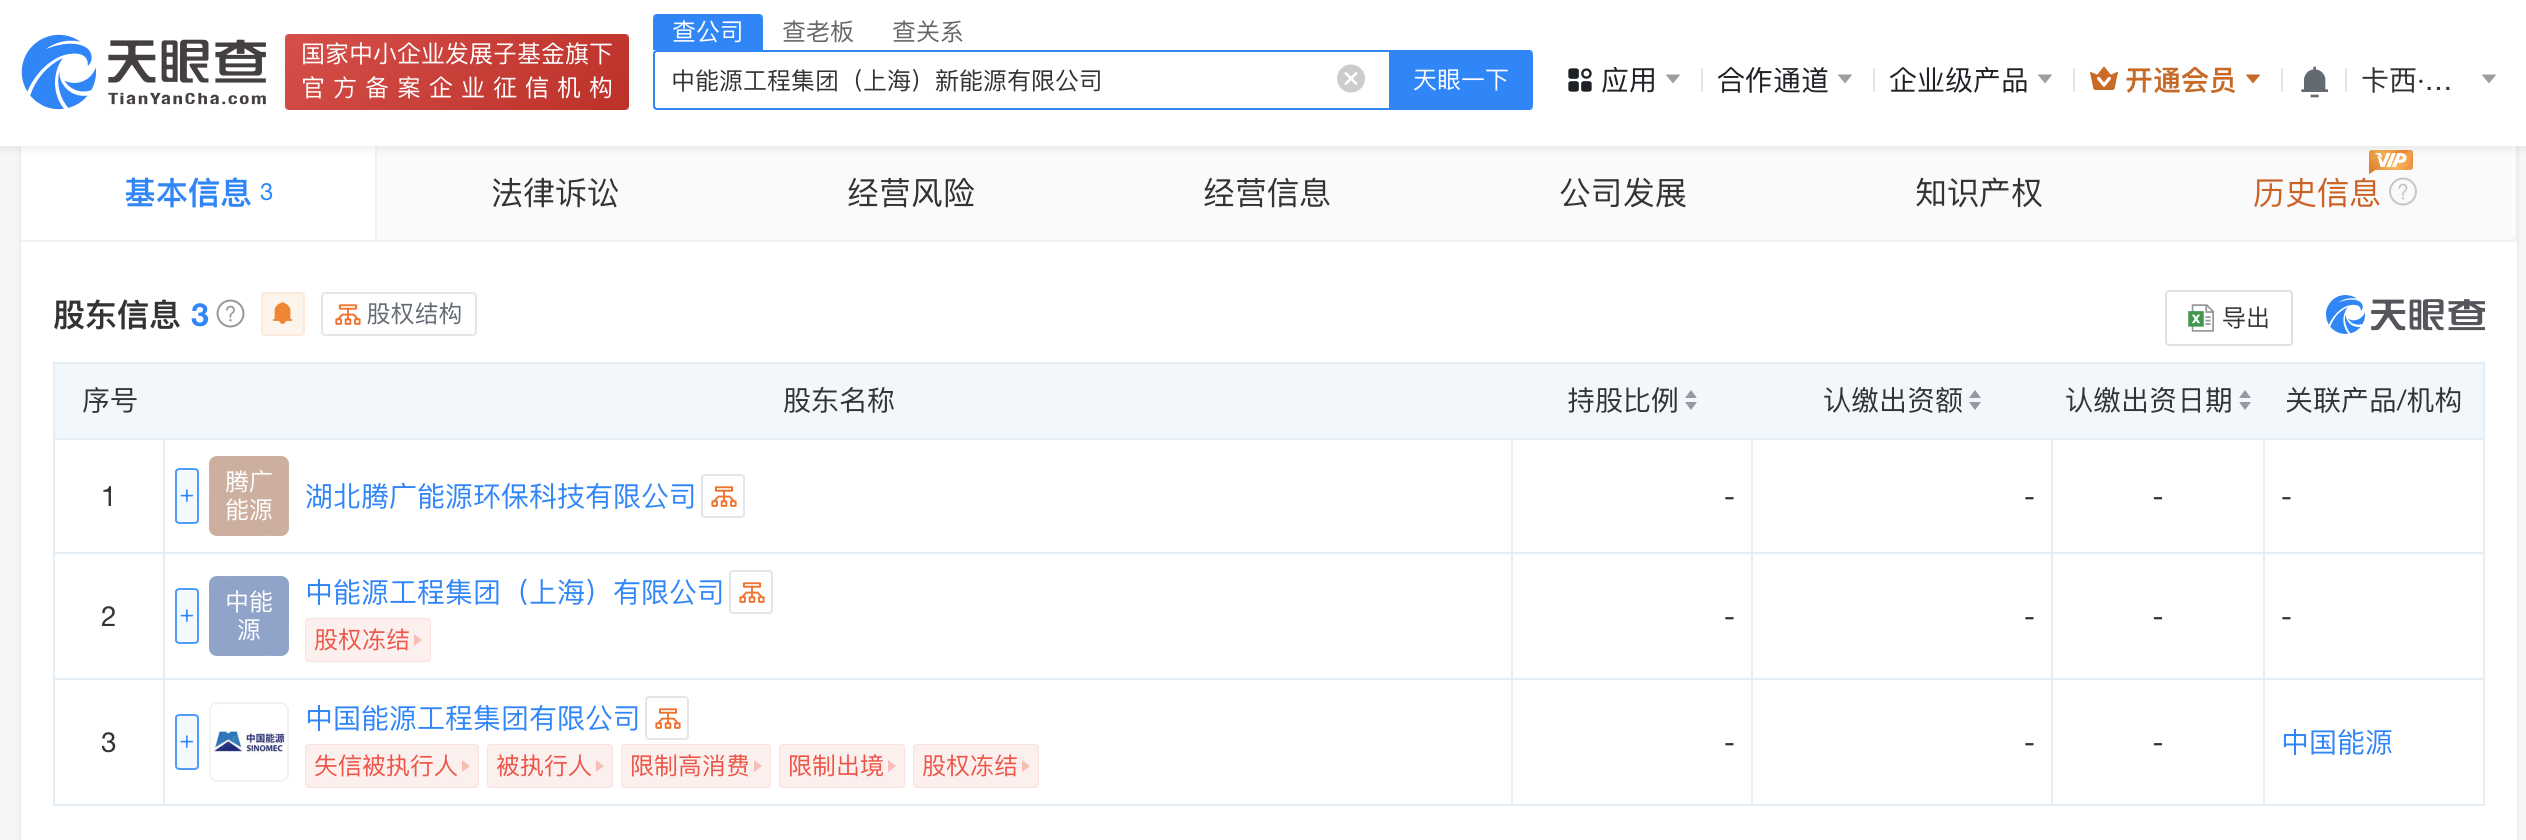Open the 合作通道 dropdown menu

(1785, 80)
